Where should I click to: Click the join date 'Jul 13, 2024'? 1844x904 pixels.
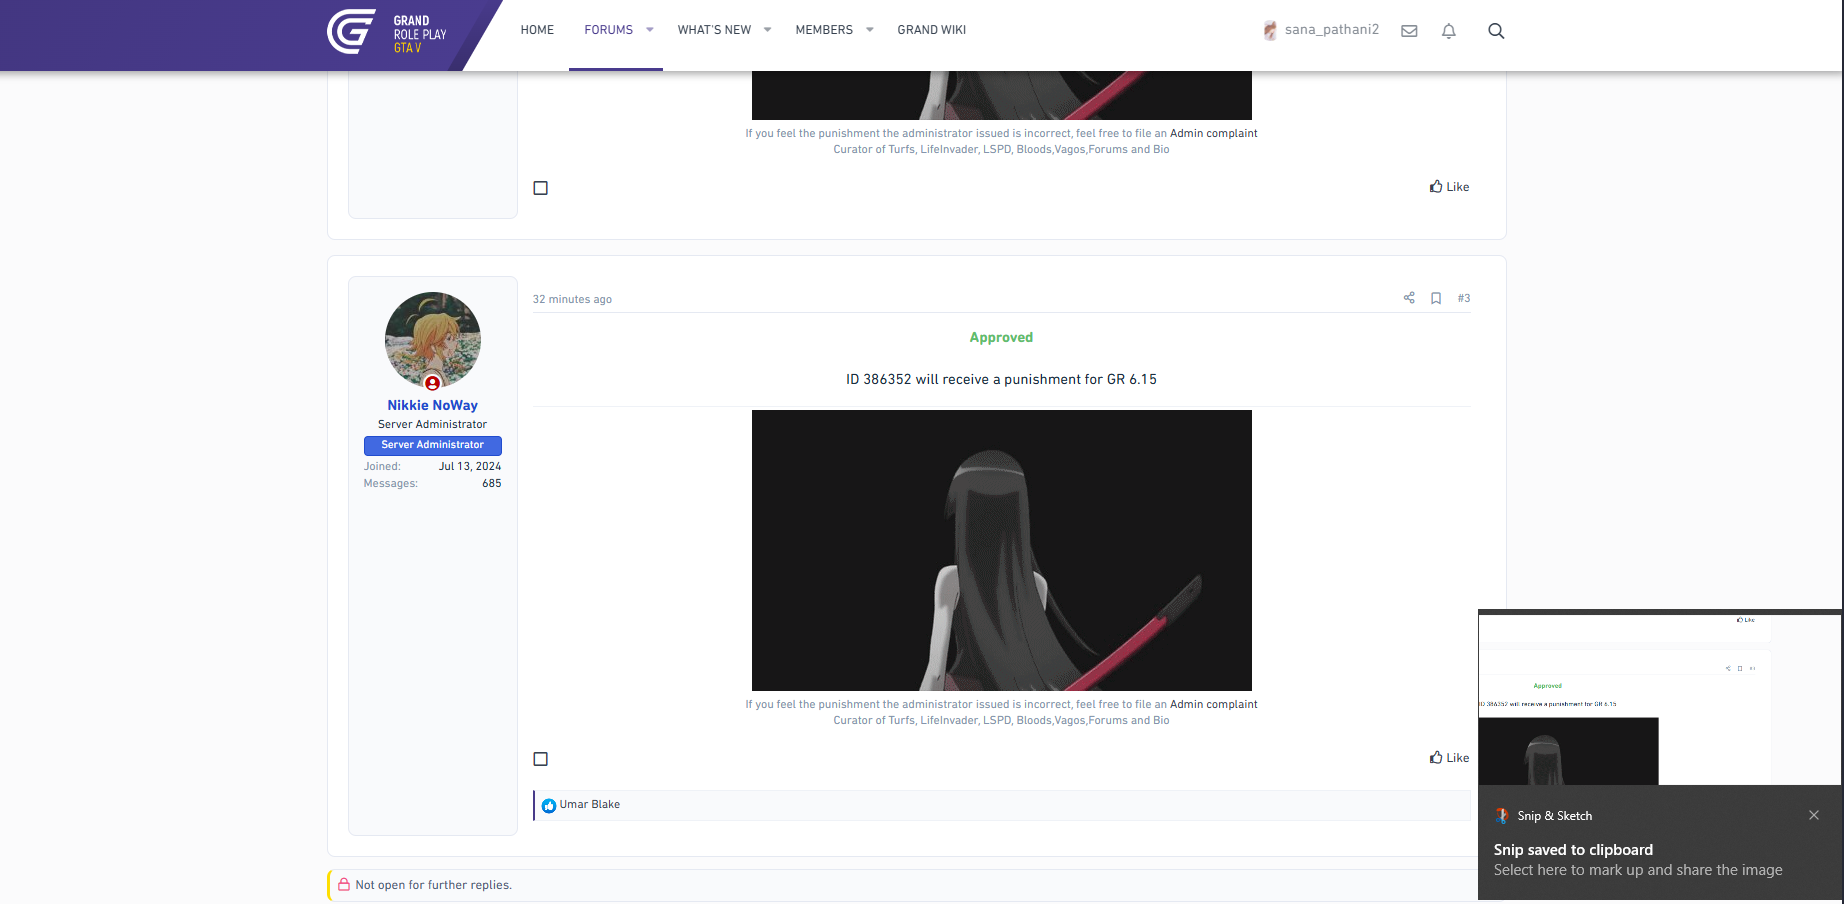click(470, 467)
